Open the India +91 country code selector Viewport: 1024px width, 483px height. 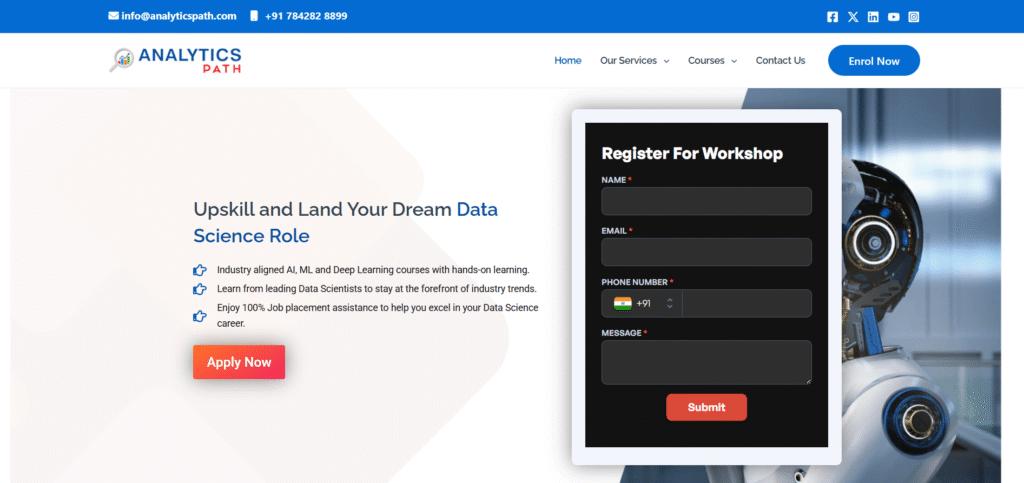(x=642, y=303)
